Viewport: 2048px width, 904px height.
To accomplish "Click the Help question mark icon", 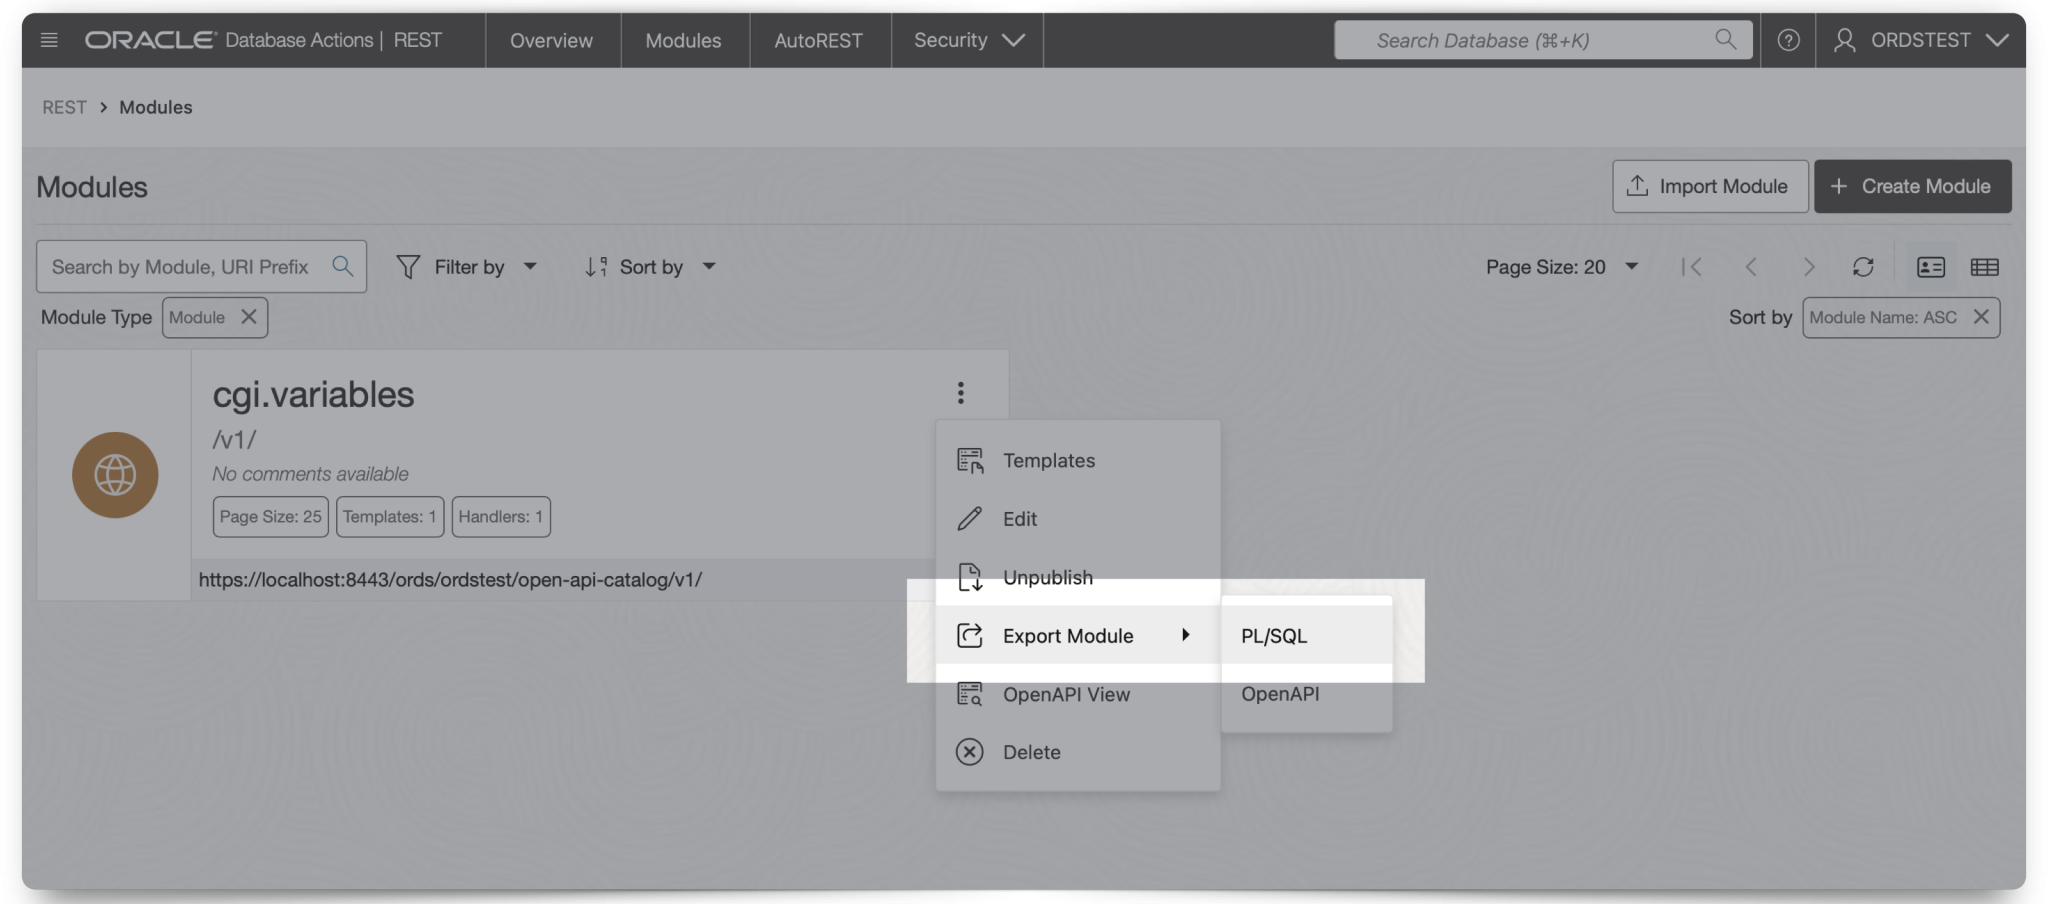I will [1788, 40].
